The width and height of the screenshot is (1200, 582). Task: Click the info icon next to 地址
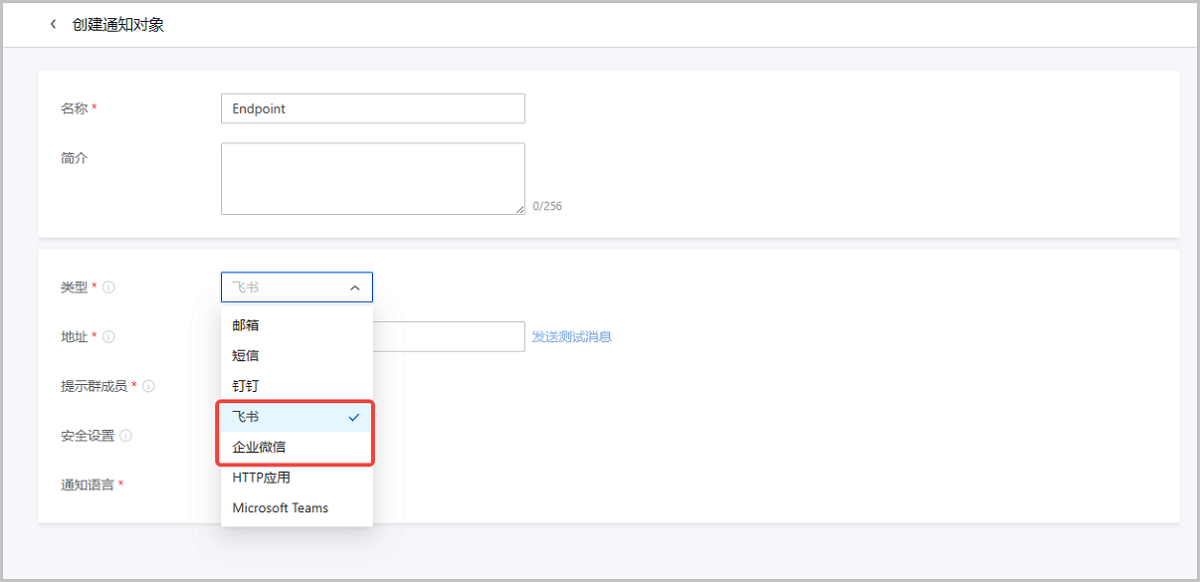coord(109,337)
